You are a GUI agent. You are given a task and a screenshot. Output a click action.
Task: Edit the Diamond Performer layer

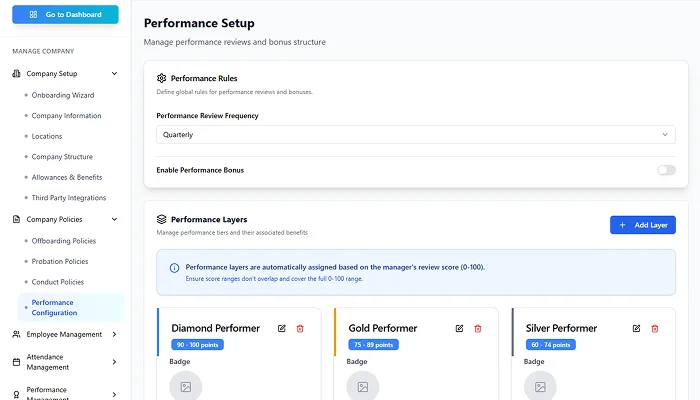(x=282, y=328)
